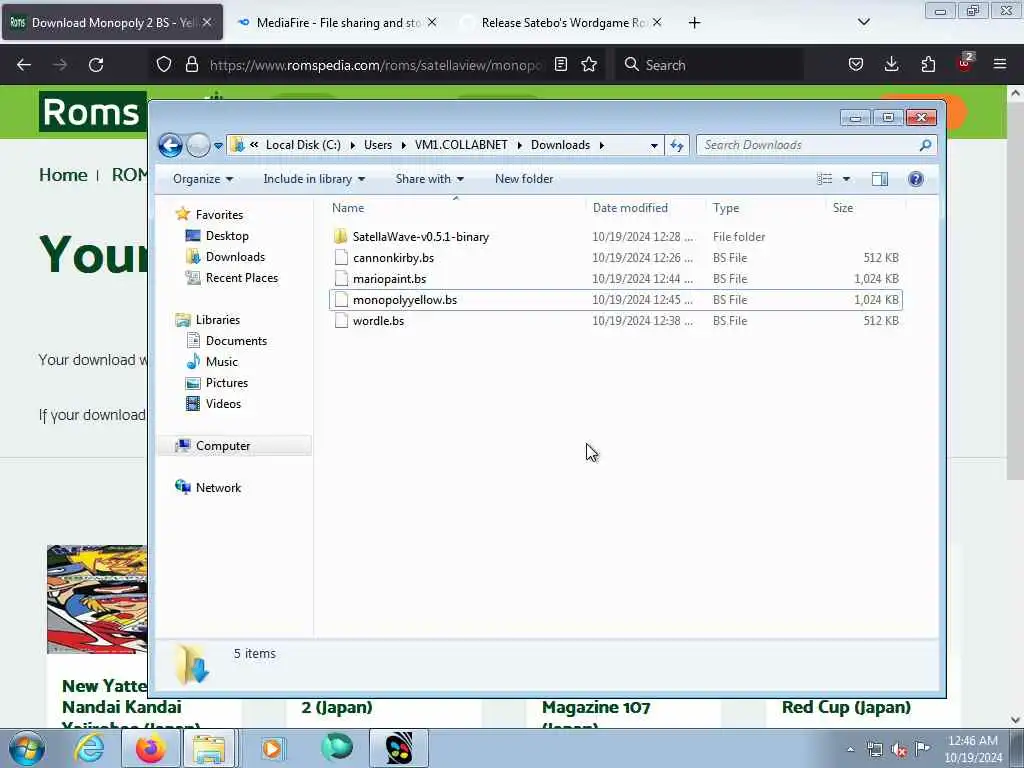Open Firefox downloads panel
The image size is (1024, 768).
pyautogui.click(x=891, y=64)
